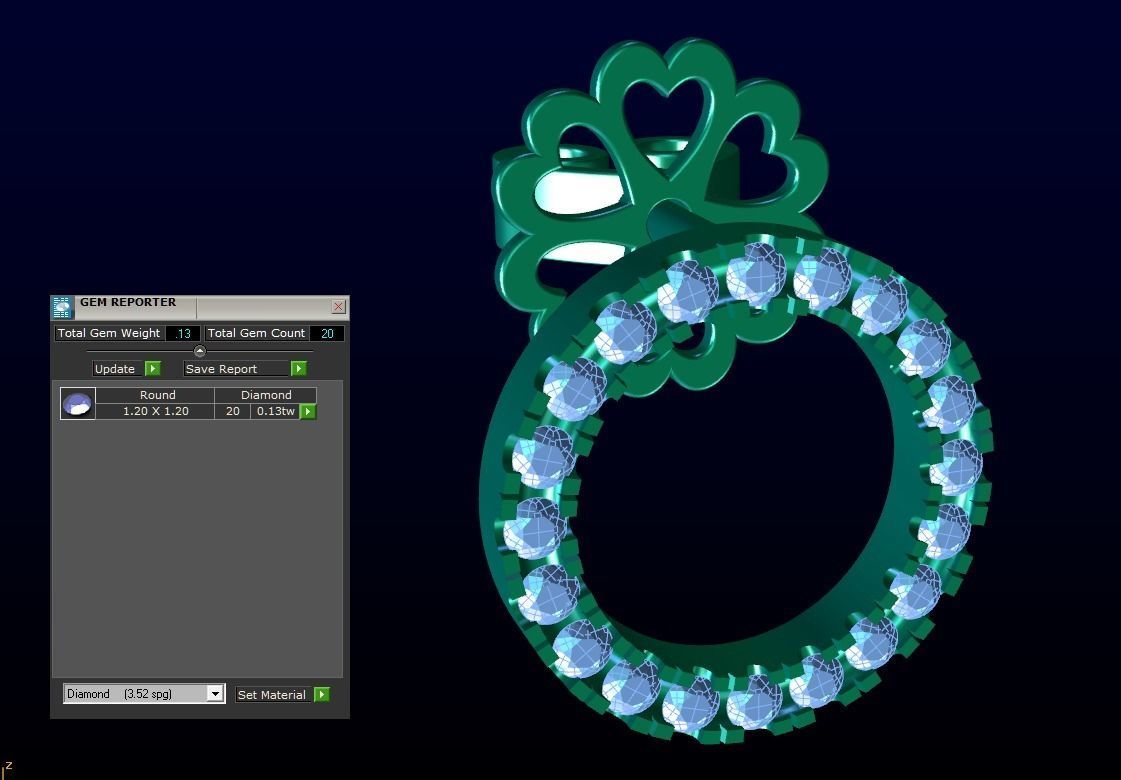Click the Total Gem Count label
This screenshot has width=1121, height=780.
tap(257, 333)
